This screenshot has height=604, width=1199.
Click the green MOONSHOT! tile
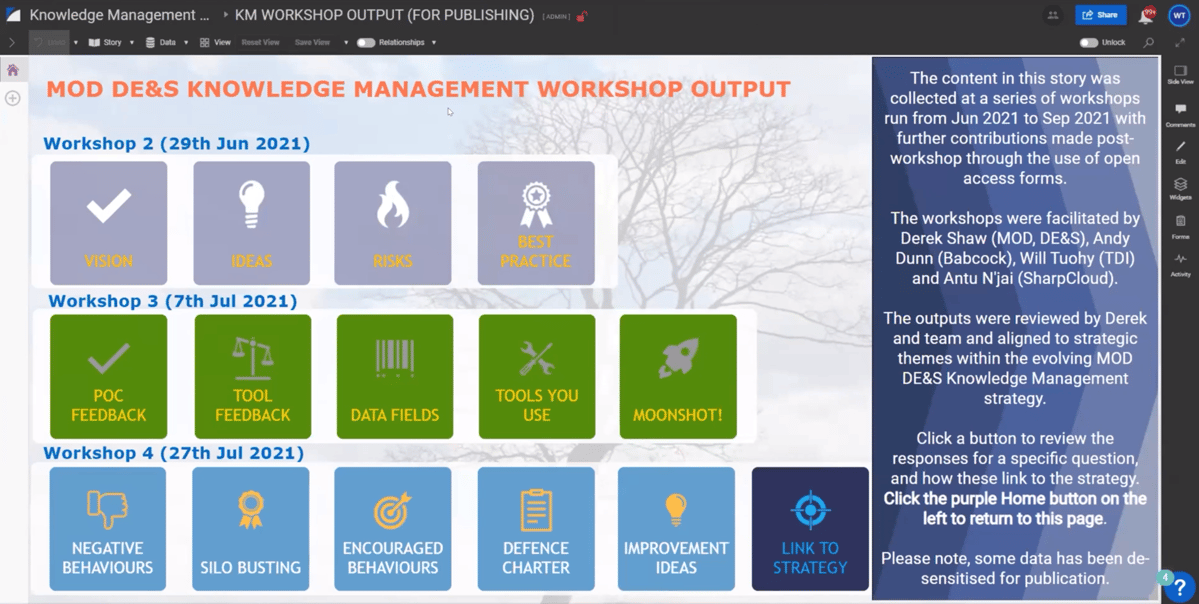pos(678,376)
